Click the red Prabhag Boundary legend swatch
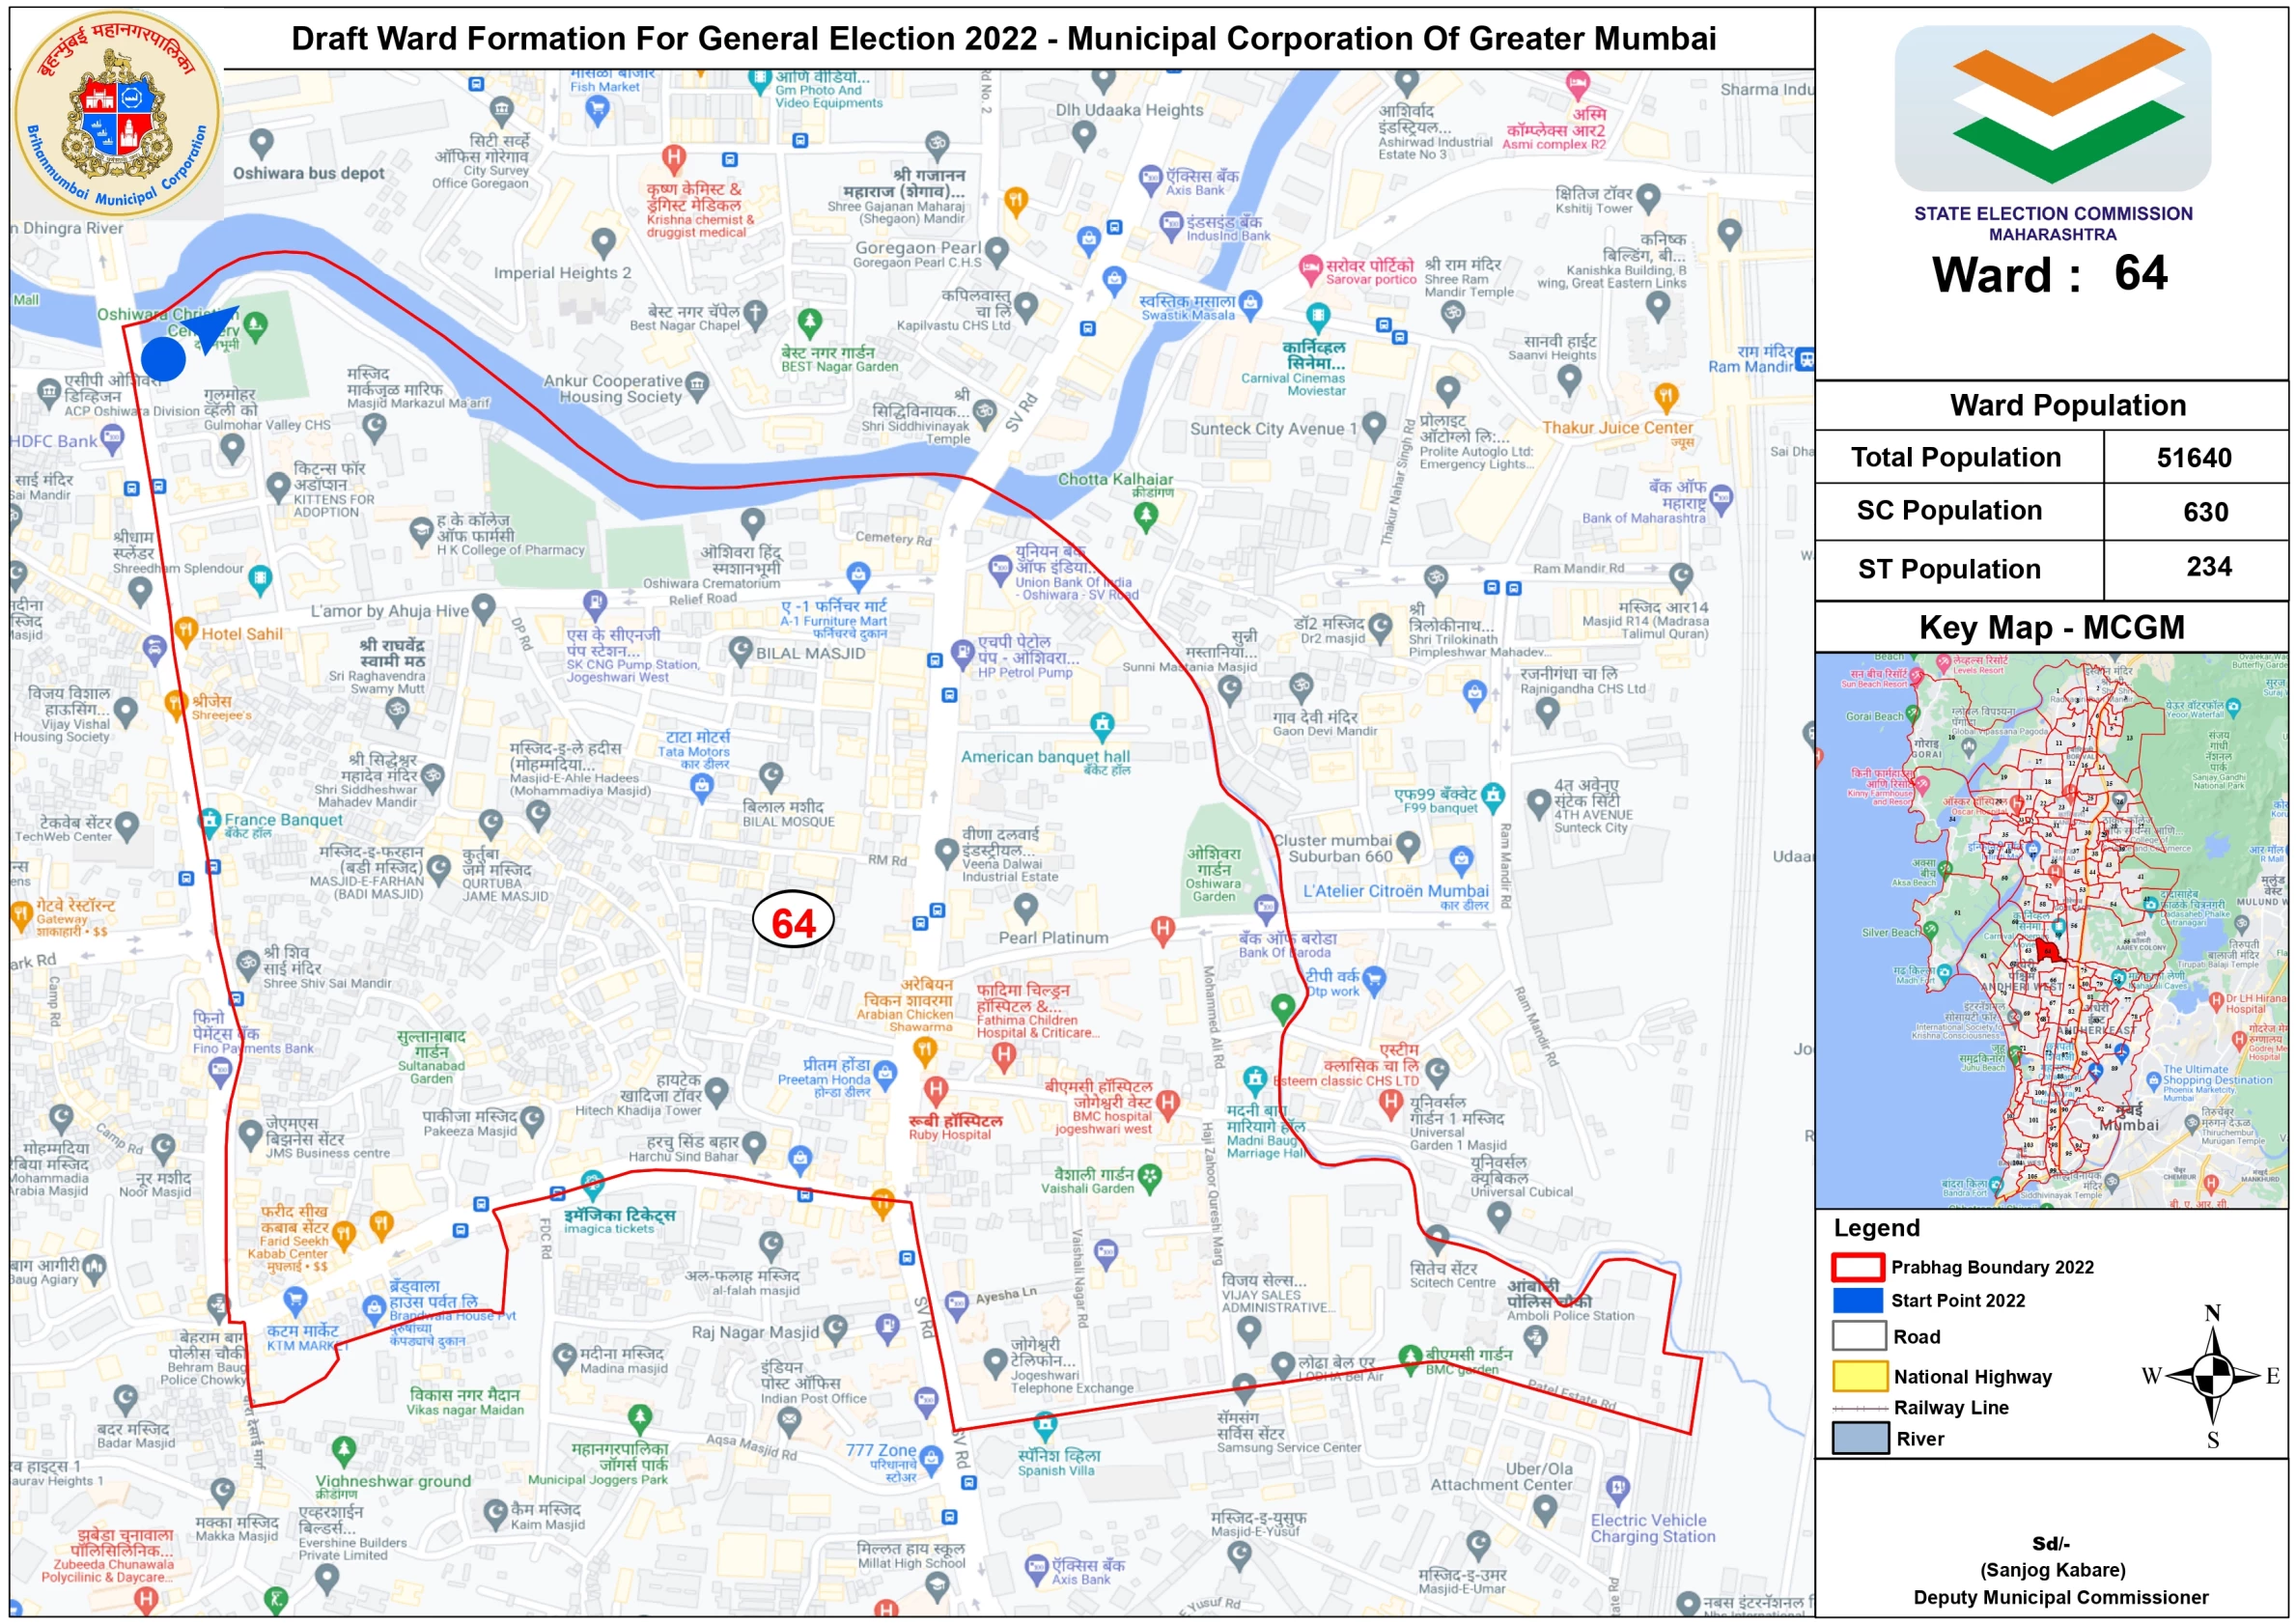 [x=1858, y=1268]
